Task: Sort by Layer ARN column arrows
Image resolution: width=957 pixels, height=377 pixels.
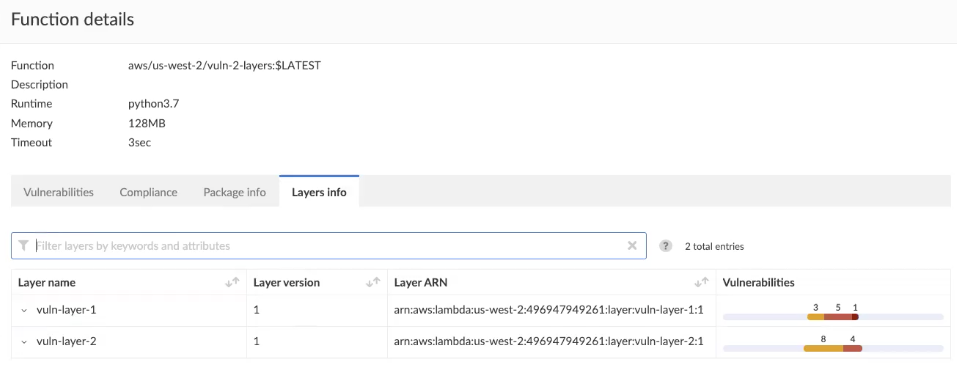Action: click(x=702, y=282)
